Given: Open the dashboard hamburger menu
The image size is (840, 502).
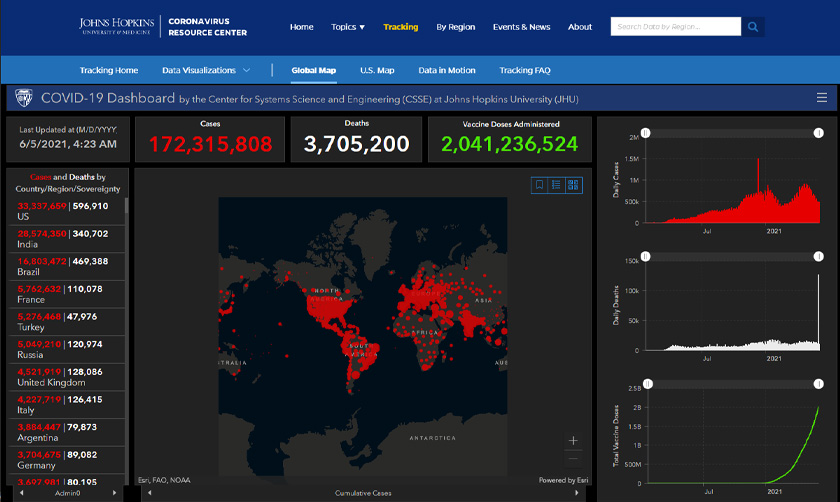Looking at the screenshot, I should point(821,98).
